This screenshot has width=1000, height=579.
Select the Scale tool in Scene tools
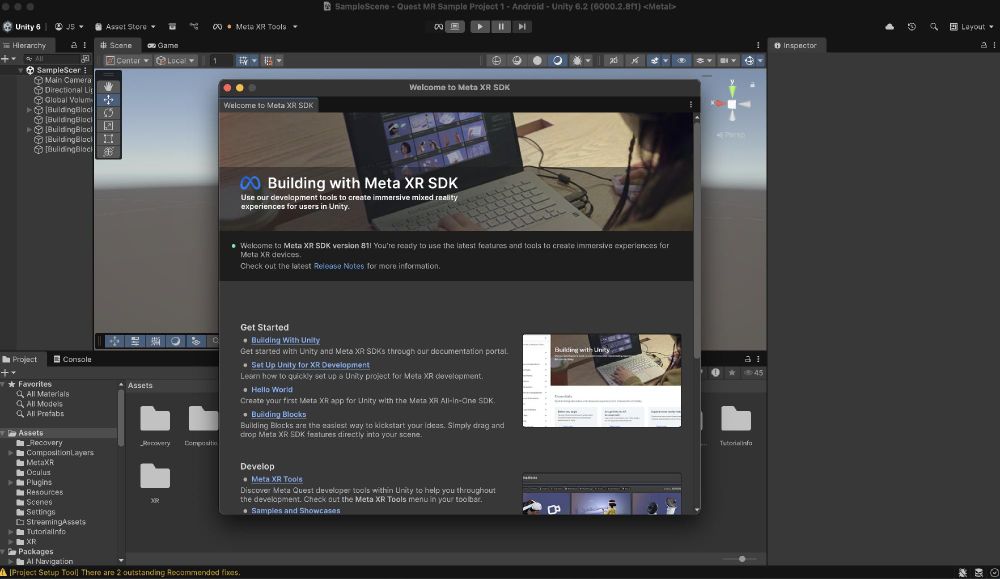pyautogui.click(x=108, y=126)
